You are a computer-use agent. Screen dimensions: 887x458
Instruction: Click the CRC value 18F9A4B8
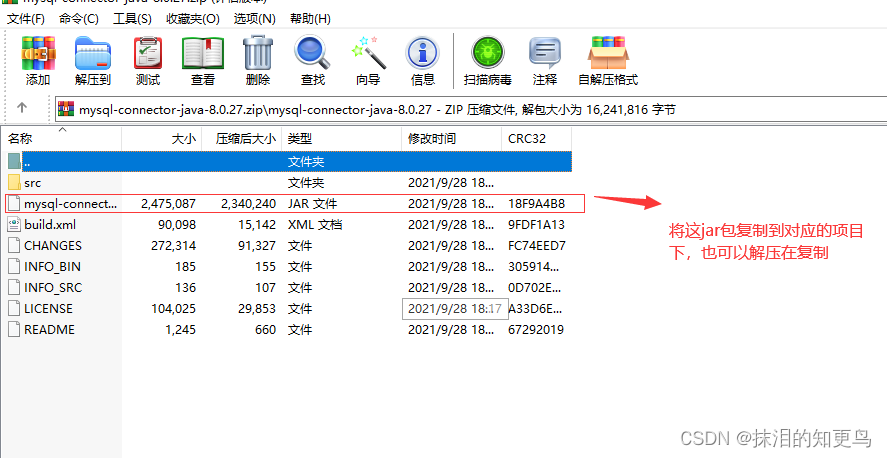pos(536,204)
